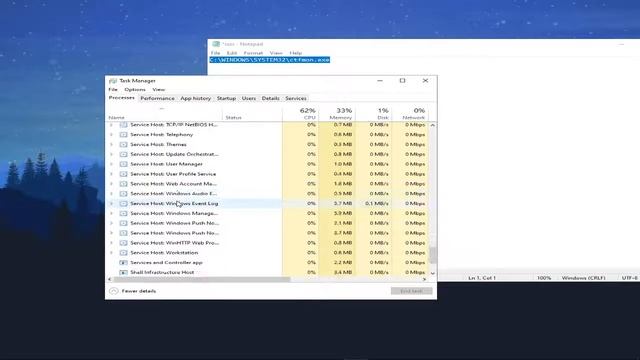This screenshot has height=360, width=640.
Task: Click Shell Infrastructure Host icon
Action: pyautogui.click(x=123, y=272)
